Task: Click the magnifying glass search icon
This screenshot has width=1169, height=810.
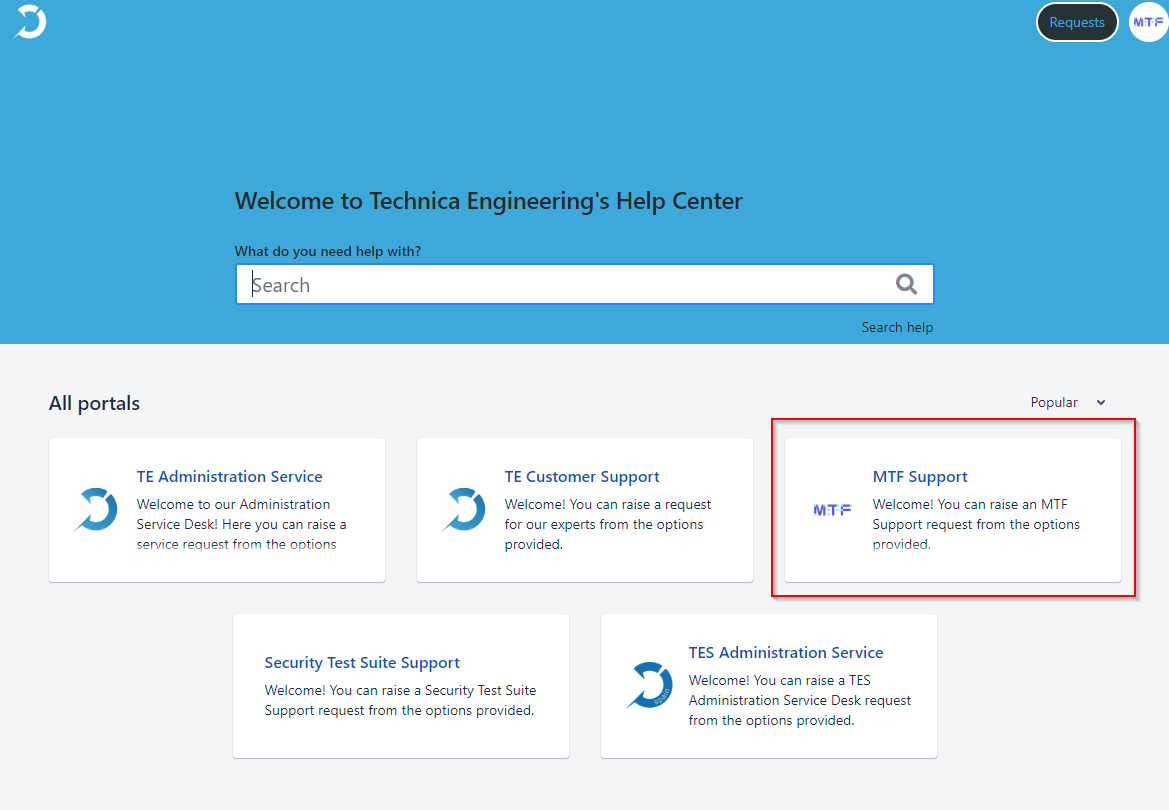Action: tap(906, 285)
